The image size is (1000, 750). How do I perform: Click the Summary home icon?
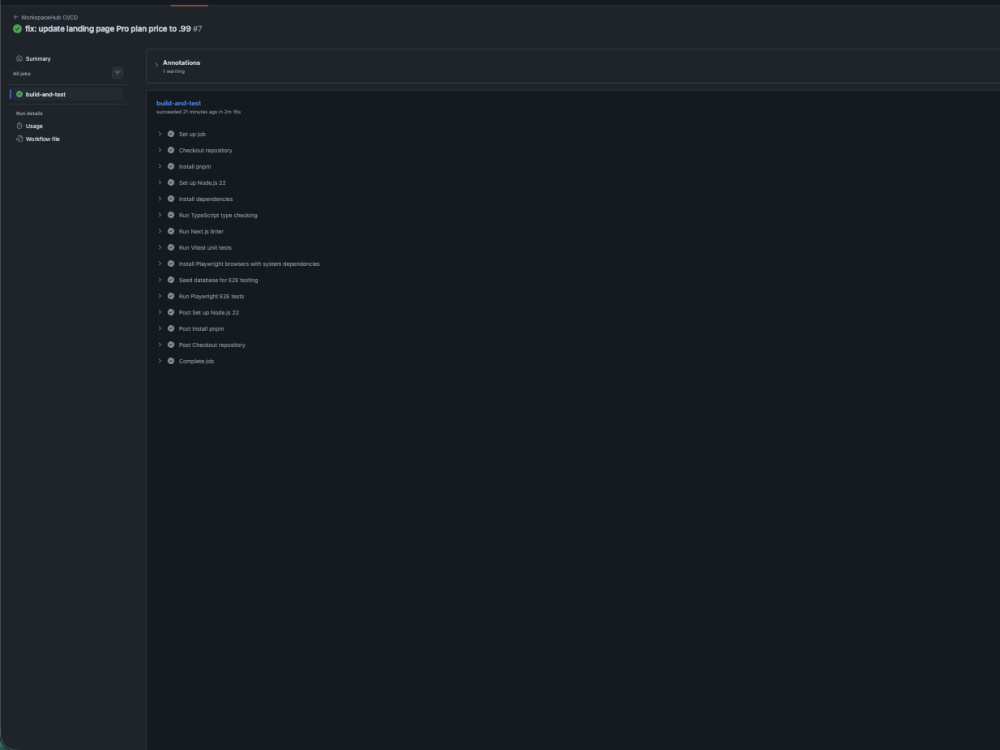click(19, 58)
